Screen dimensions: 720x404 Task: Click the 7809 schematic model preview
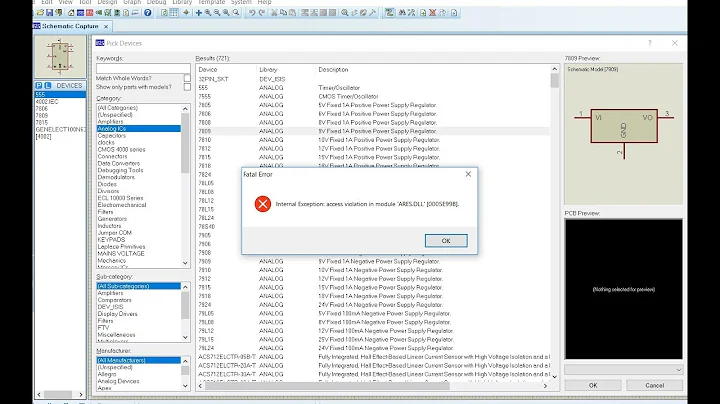click(x=624, y=134)
